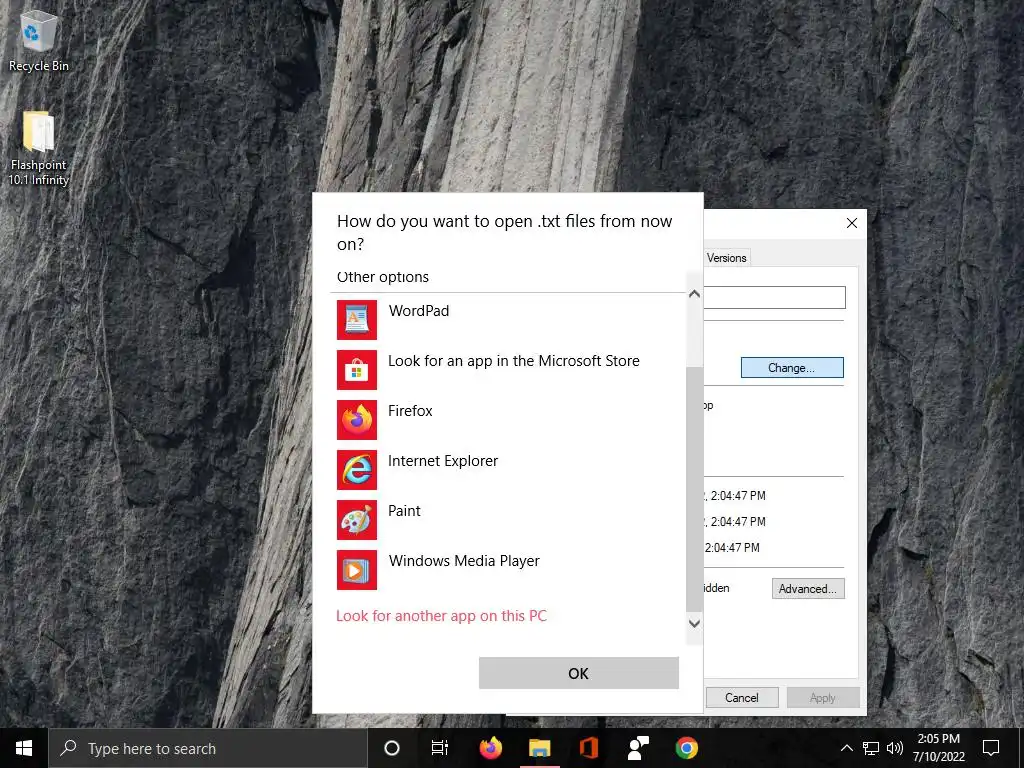Click the Change... button in Properties
Screen dimensions: 1024x768
click(792, 368)
